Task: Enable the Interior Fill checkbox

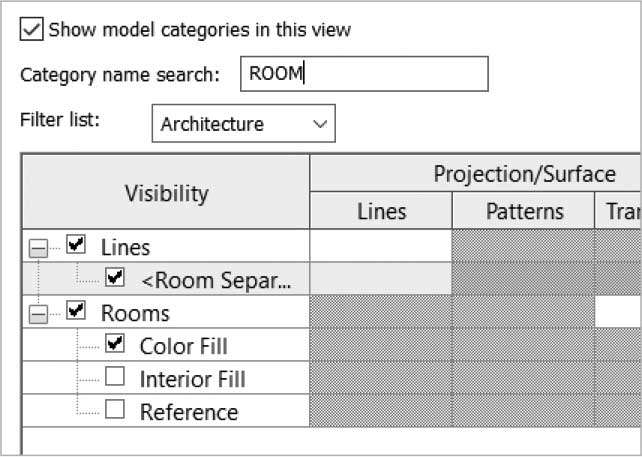Action: pyautogui.click(x=115, y=376)
